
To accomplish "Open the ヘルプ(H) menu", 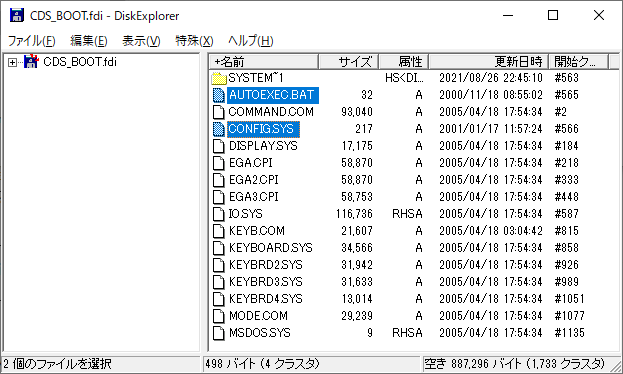I will point(250,41).
